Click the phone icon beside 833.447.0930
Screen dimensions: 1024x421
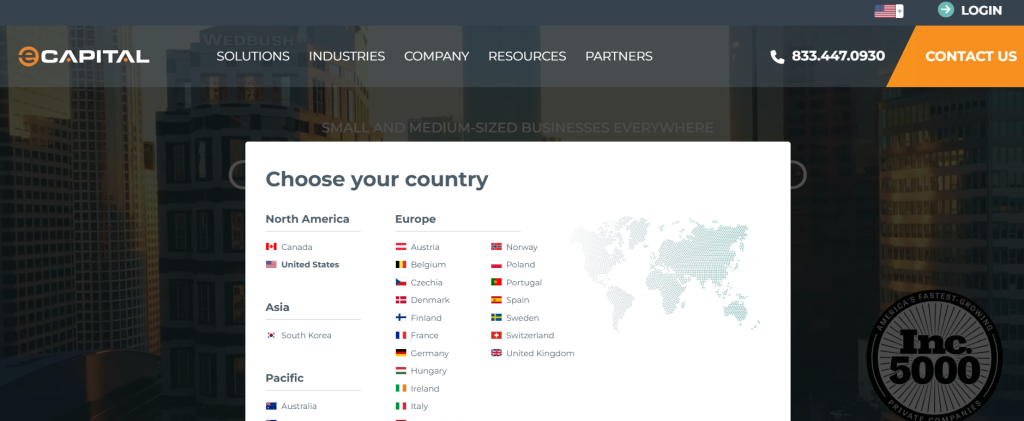pos(777,57)
